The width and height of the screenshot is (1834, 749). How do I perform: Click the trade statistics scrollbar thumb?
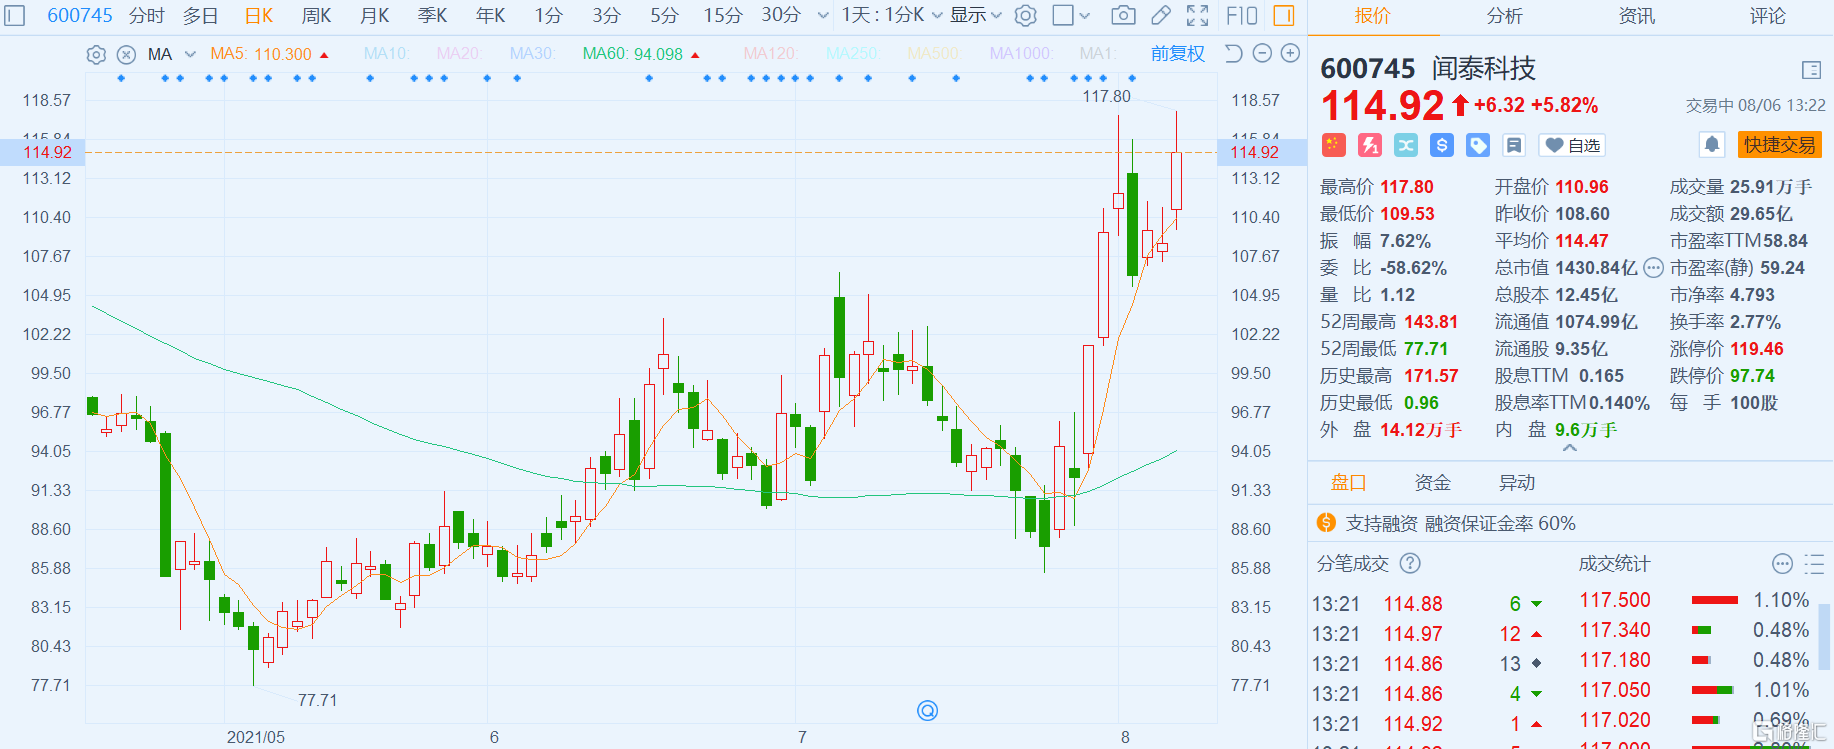pyautogui.click(x=1825, y=637)
